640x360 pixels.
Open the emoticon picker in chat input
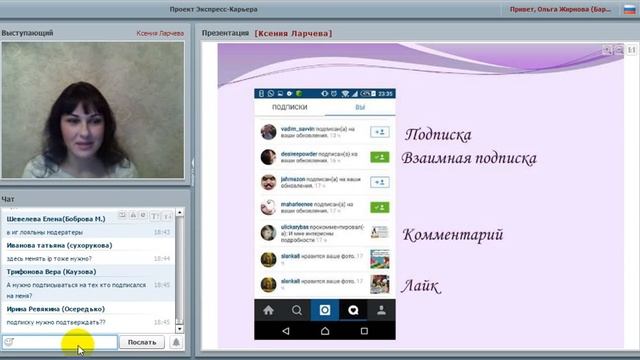pyautogui.click(x=9, y=342)
